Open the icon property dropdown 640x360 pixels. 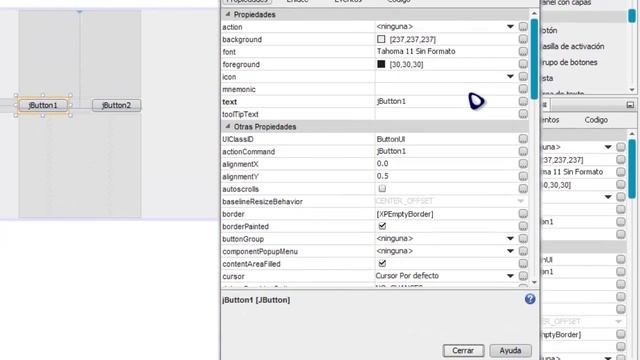coord(510,76)
